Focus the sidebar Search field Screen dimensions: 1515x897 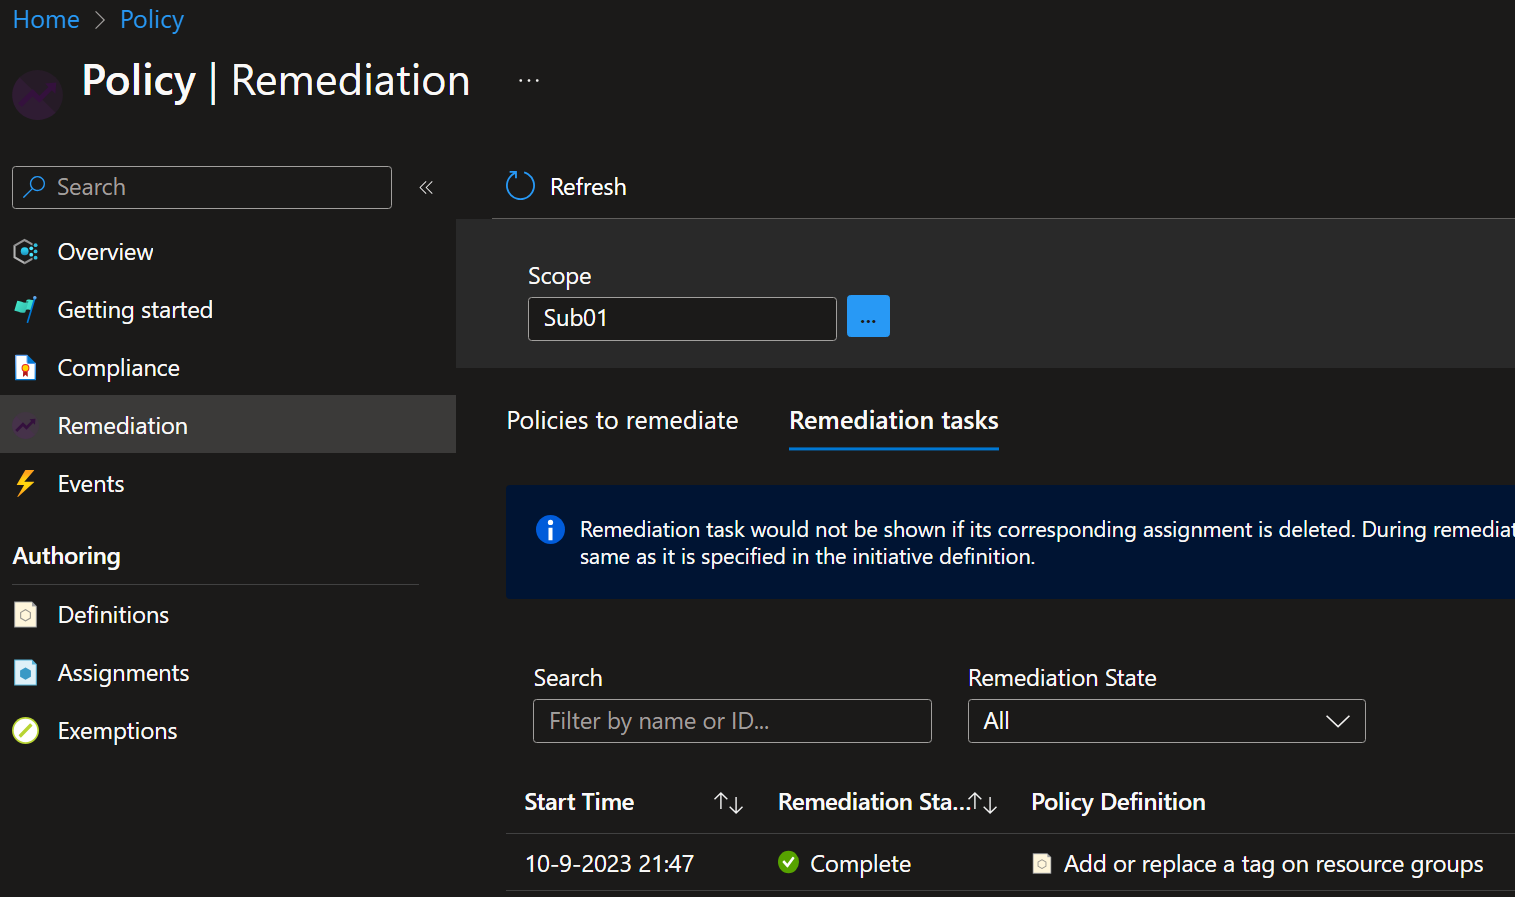[202, 187]
